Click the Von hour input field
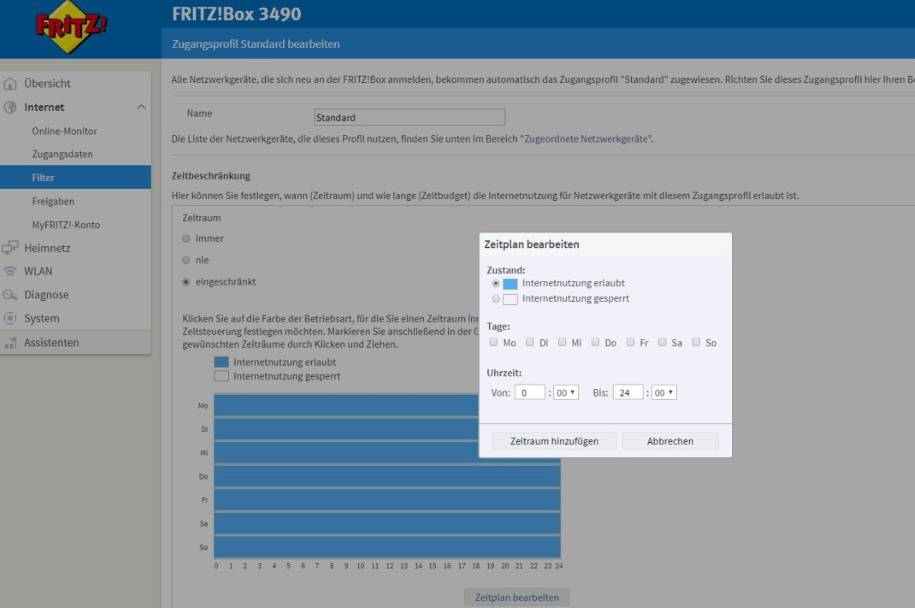This screenshot has height=608, width=915. click(x=530, y=393)
